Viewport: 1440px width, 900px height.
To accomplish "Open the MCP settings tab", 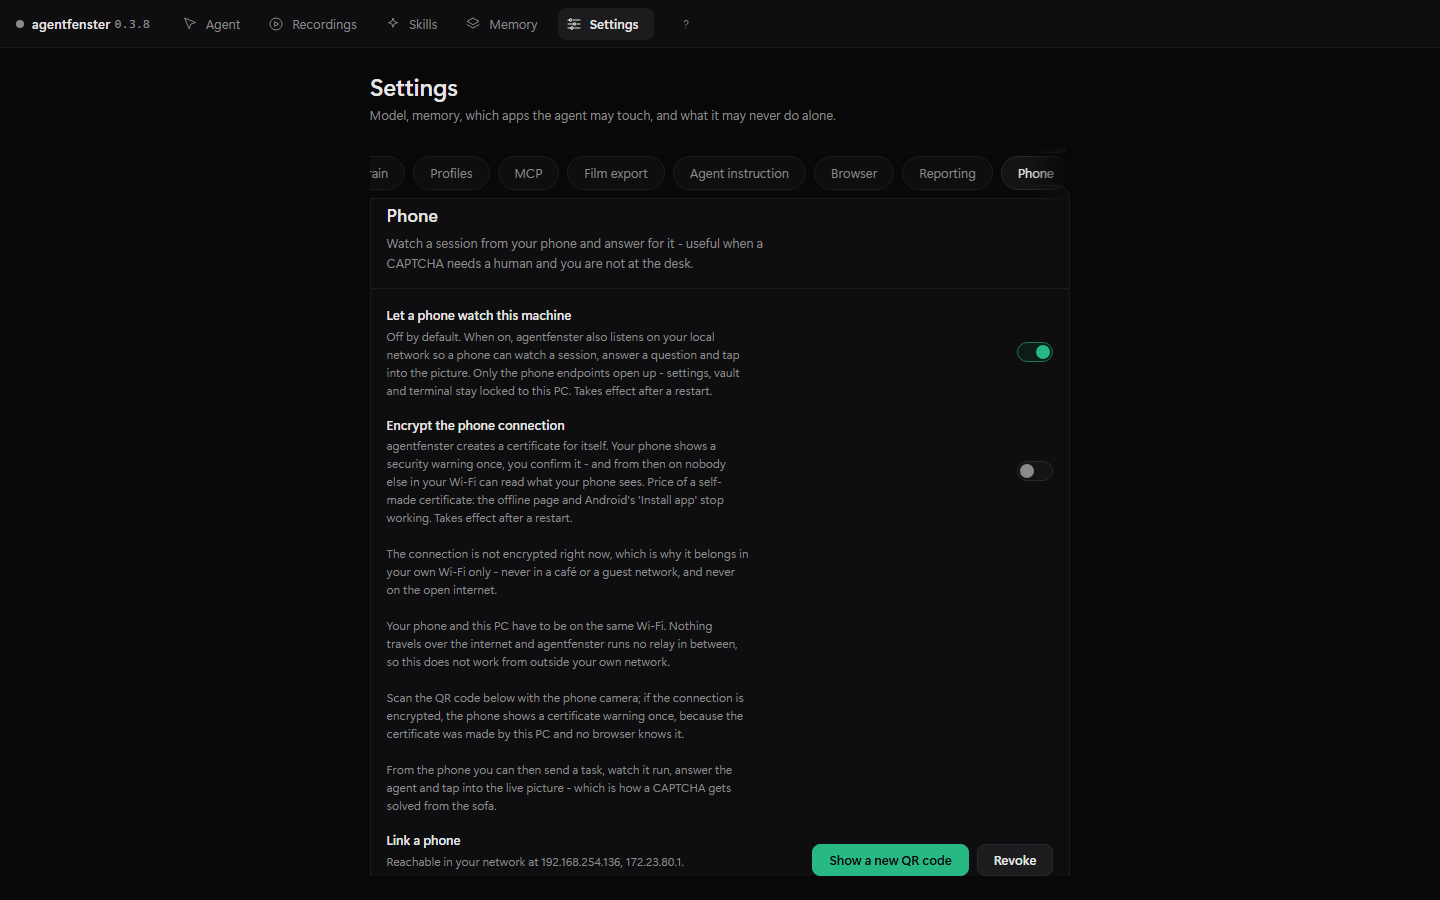I will point(528,173).
